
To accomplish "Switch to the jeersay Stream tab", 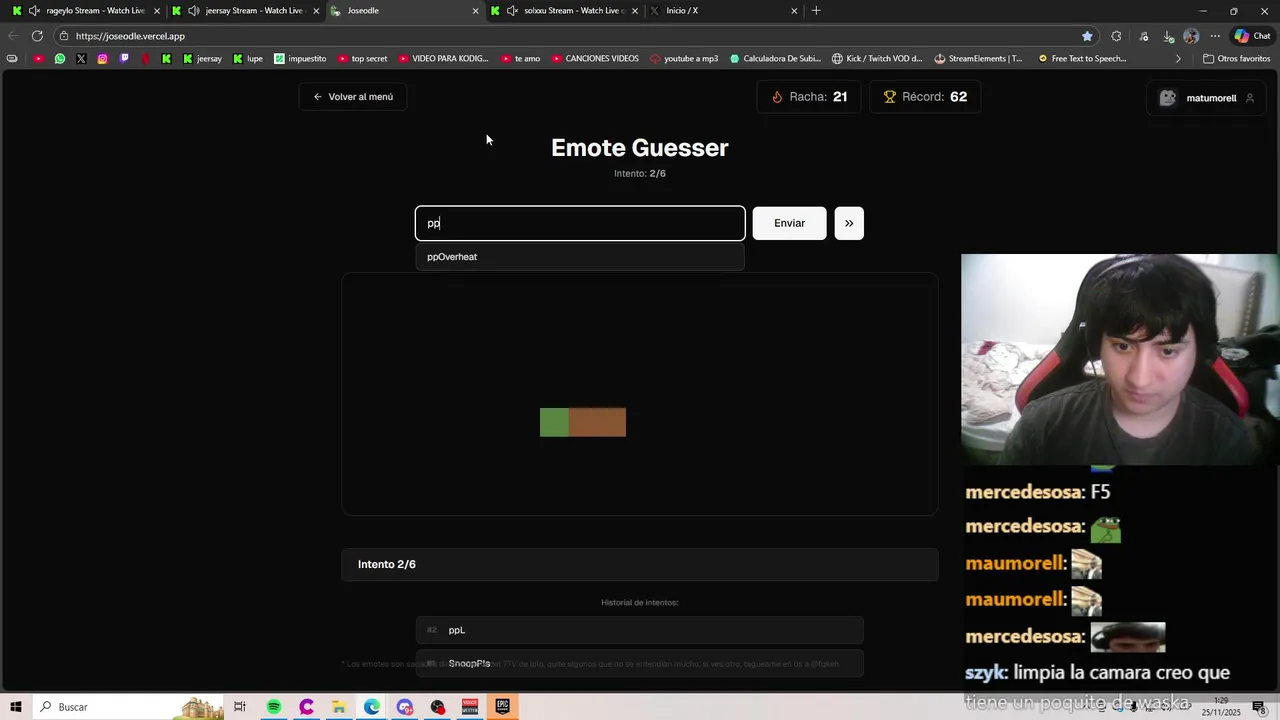I will click(245, 11).
